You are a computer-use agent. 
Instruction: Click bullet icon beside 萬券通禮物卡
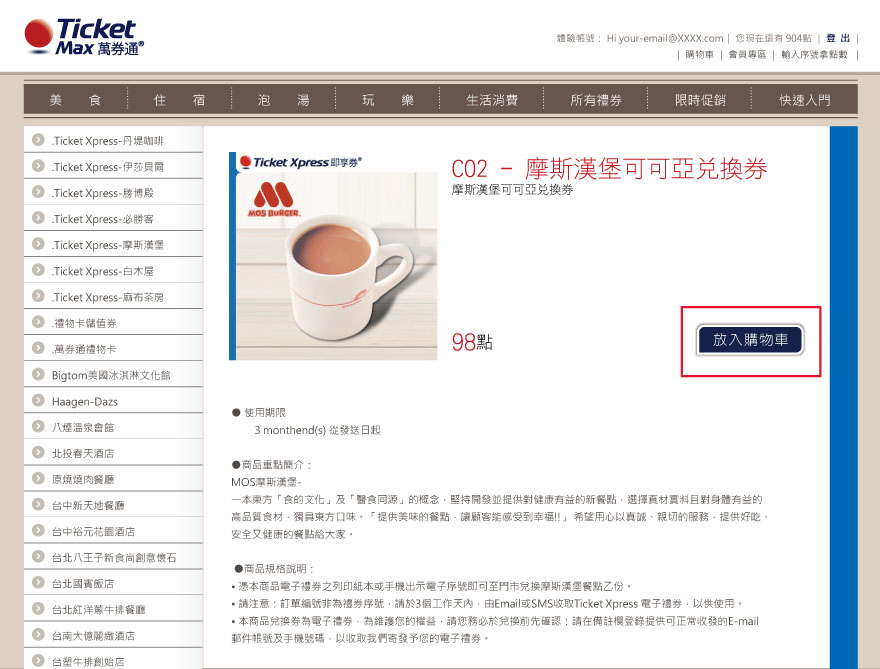click(38, 348)
